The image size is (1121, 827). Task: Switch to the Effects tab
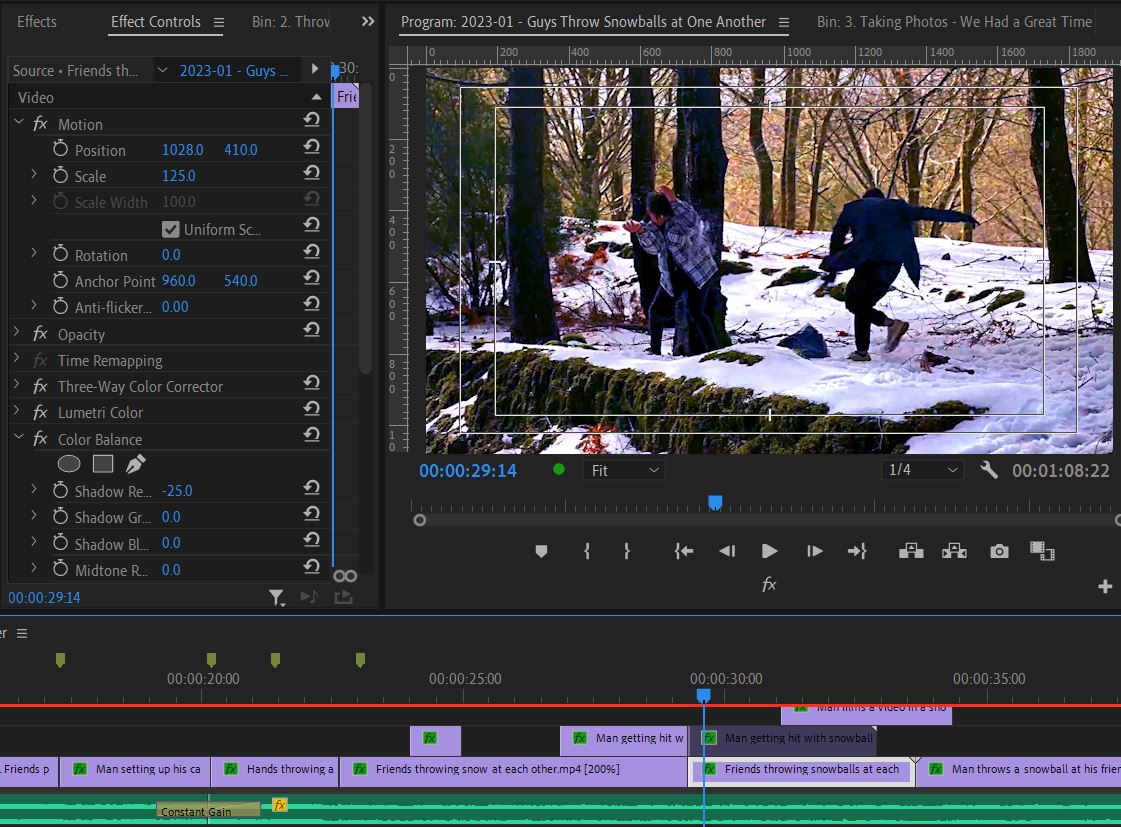point(36,21)
